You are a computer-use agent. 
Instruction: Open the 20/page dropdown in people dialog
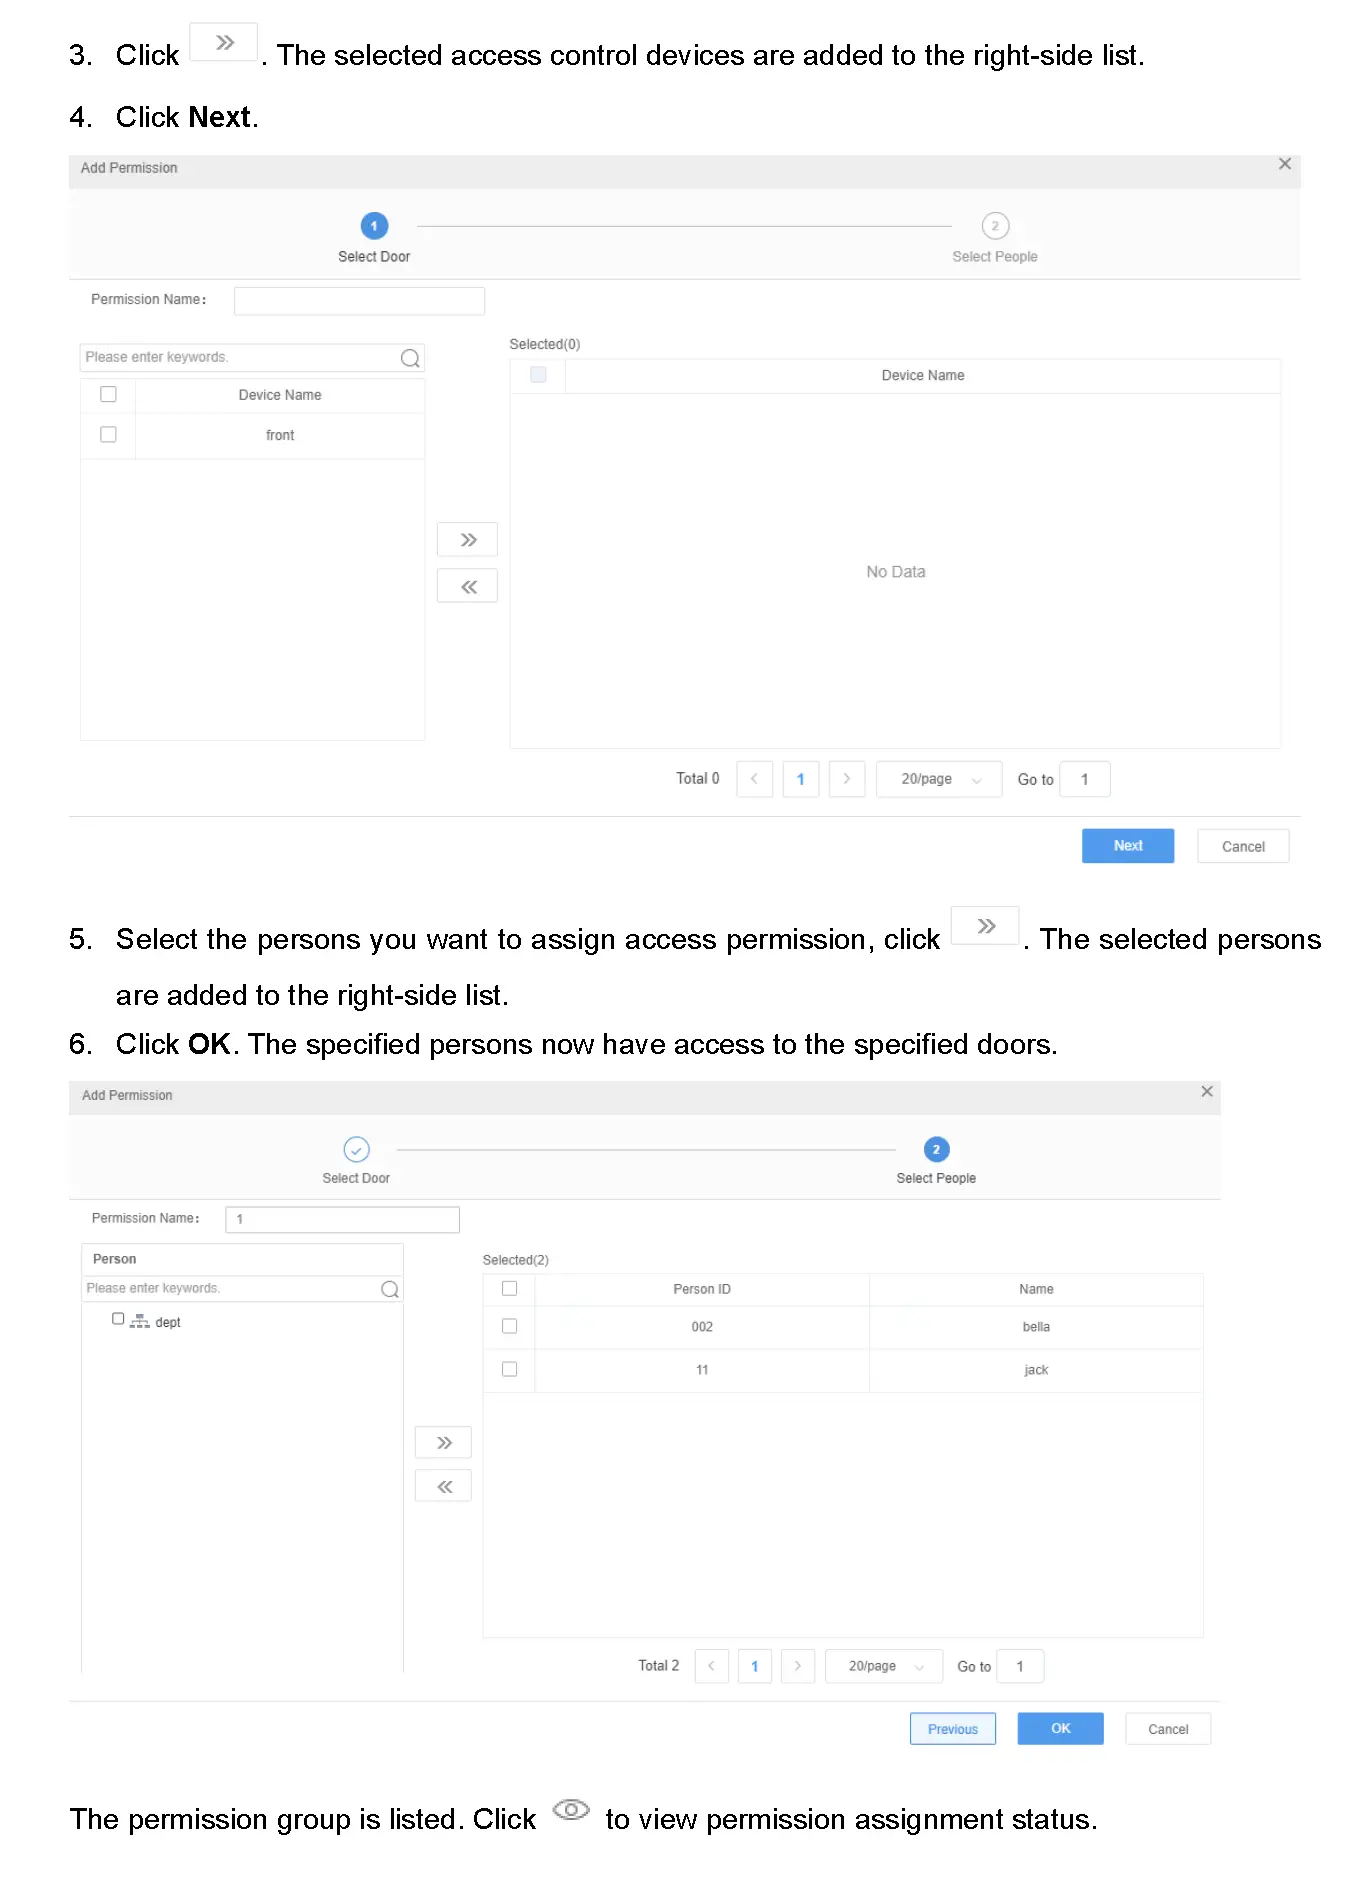click(883, 1666)
